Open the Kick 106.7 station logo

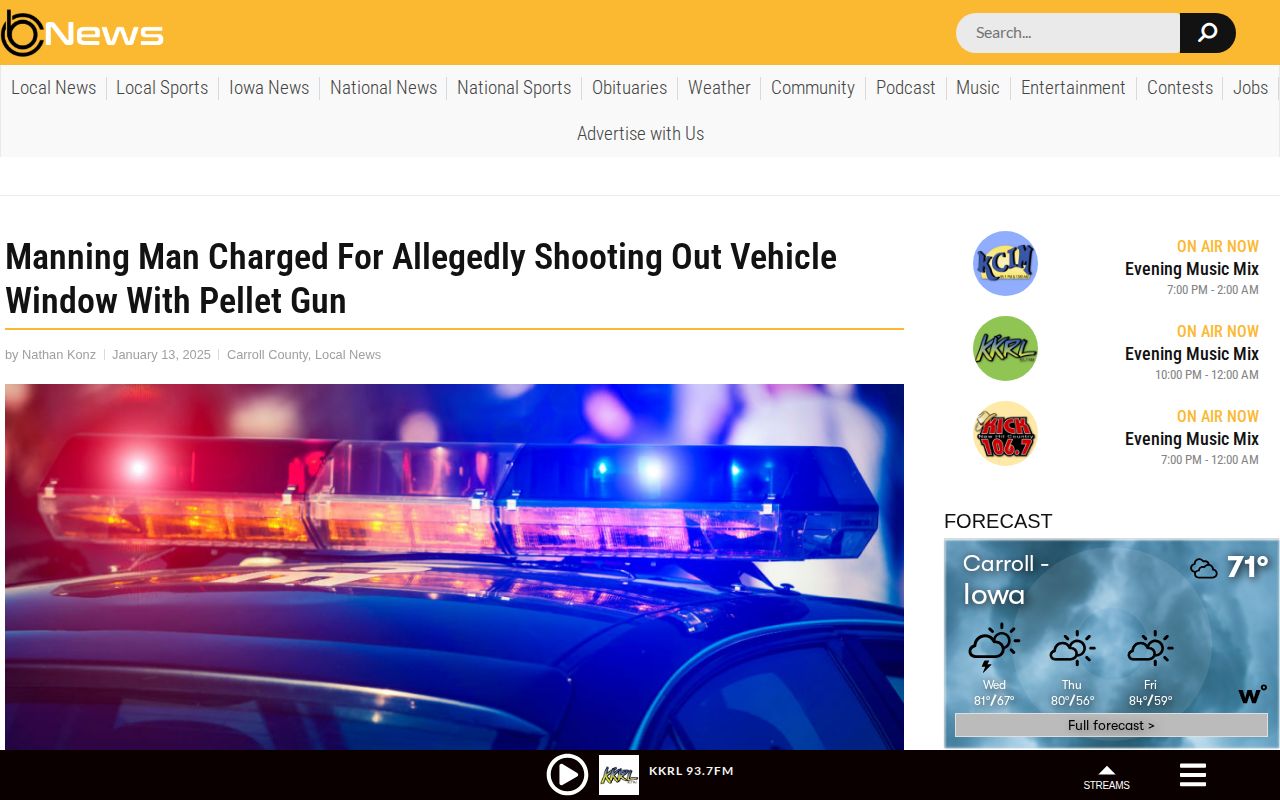(x=1005, y=433)
